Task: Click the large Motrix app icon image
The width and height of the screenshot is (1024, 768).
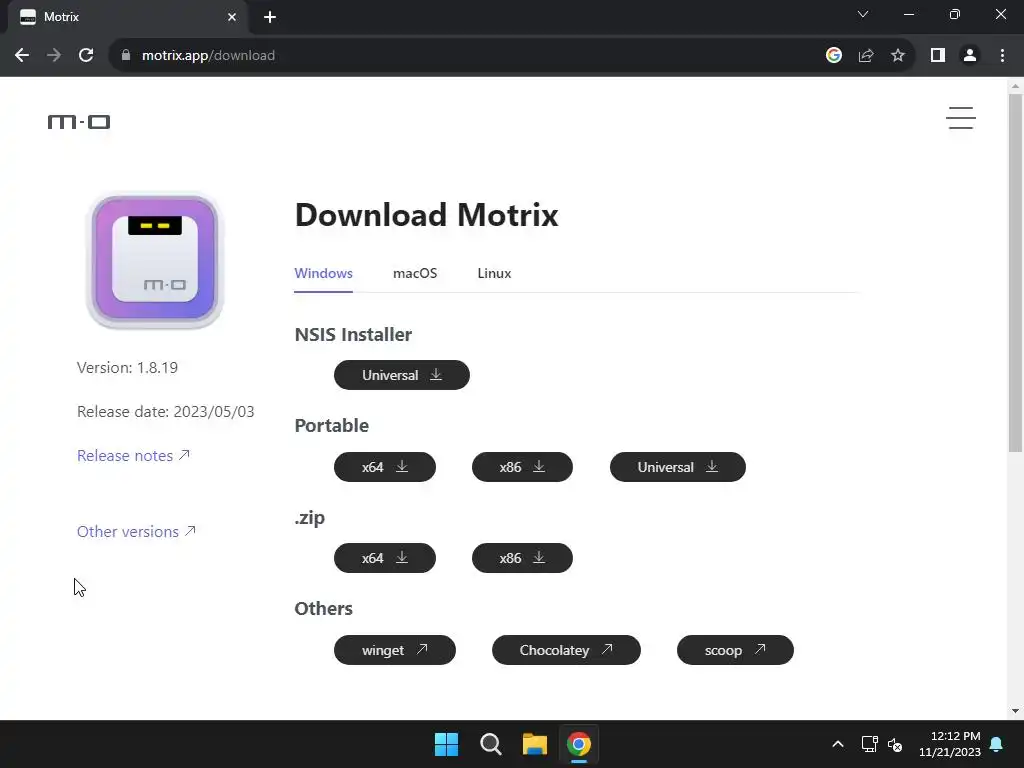Action: point(155,260)
